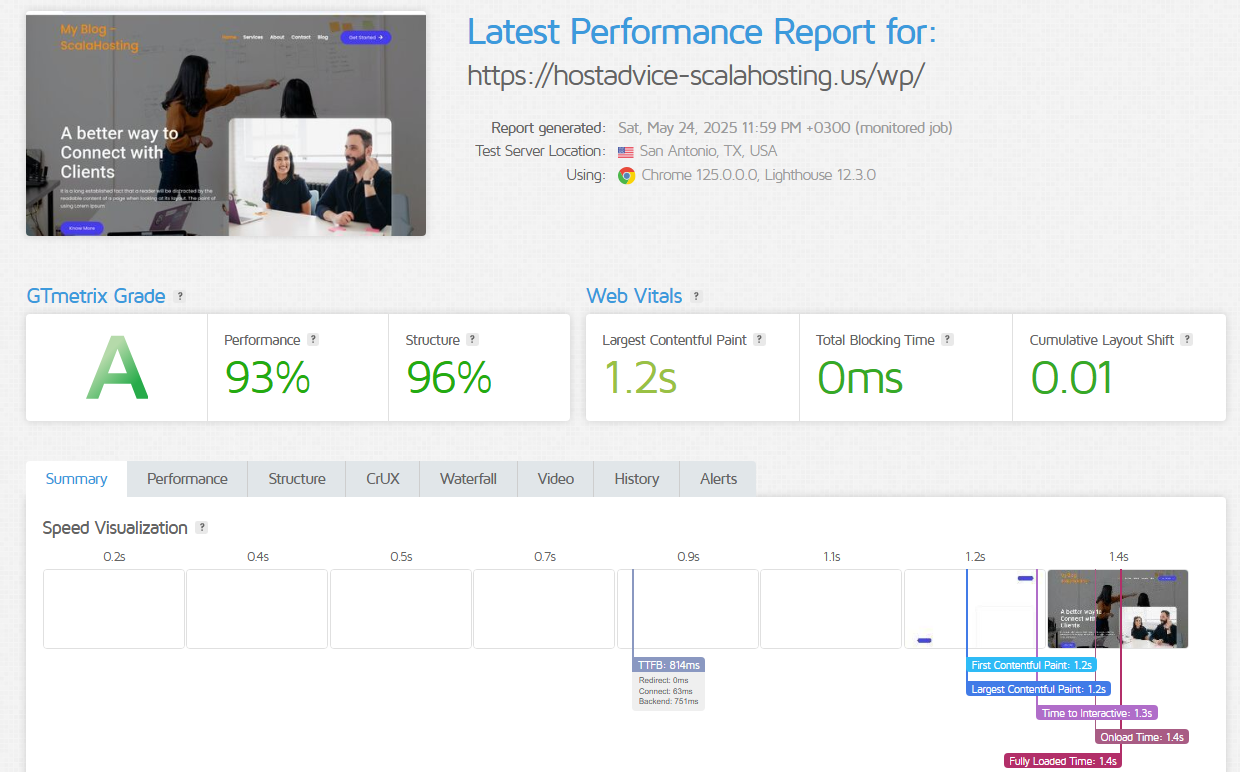Click the Speed Visualization help icon
The width and height of the screenshot is (1240, 772).
pyautogui.click(x=202, y=527)
